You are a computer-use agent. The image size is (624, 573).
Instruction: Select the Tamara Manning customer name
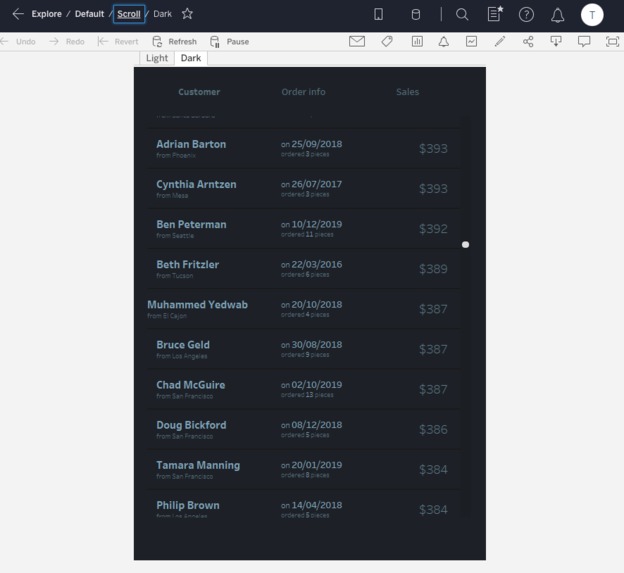[x=198, y=465]
